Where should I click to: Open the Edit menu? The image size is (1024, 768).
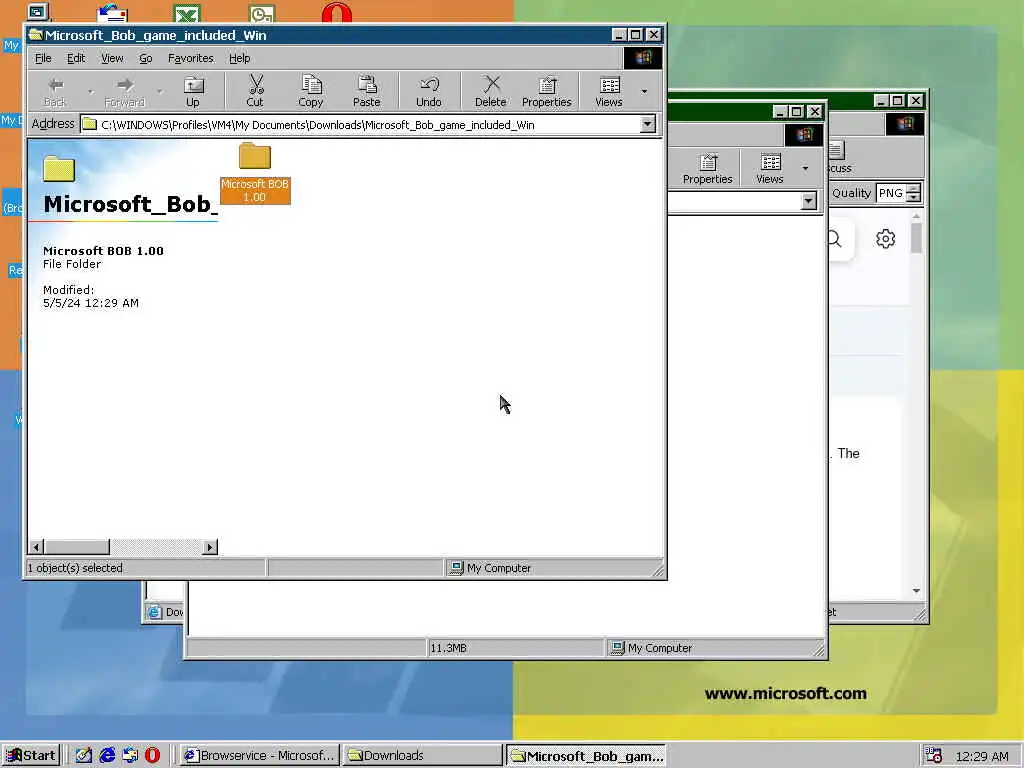click(x=76, y=58)
